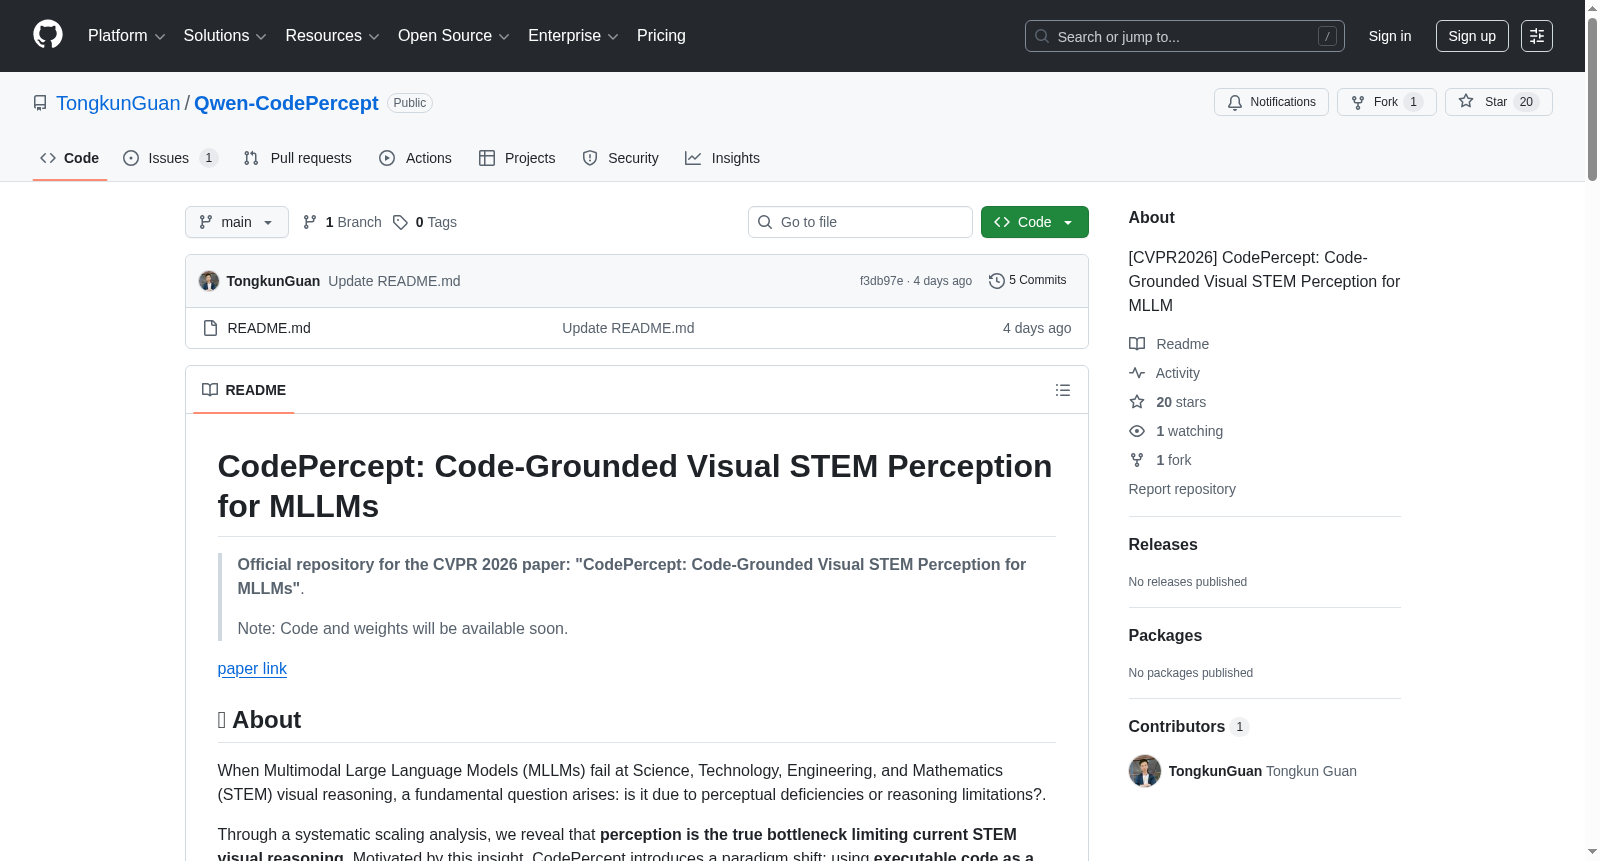Open the README.md file
Viewport: 1600px width, 861px height.
(x=269, y=328)
